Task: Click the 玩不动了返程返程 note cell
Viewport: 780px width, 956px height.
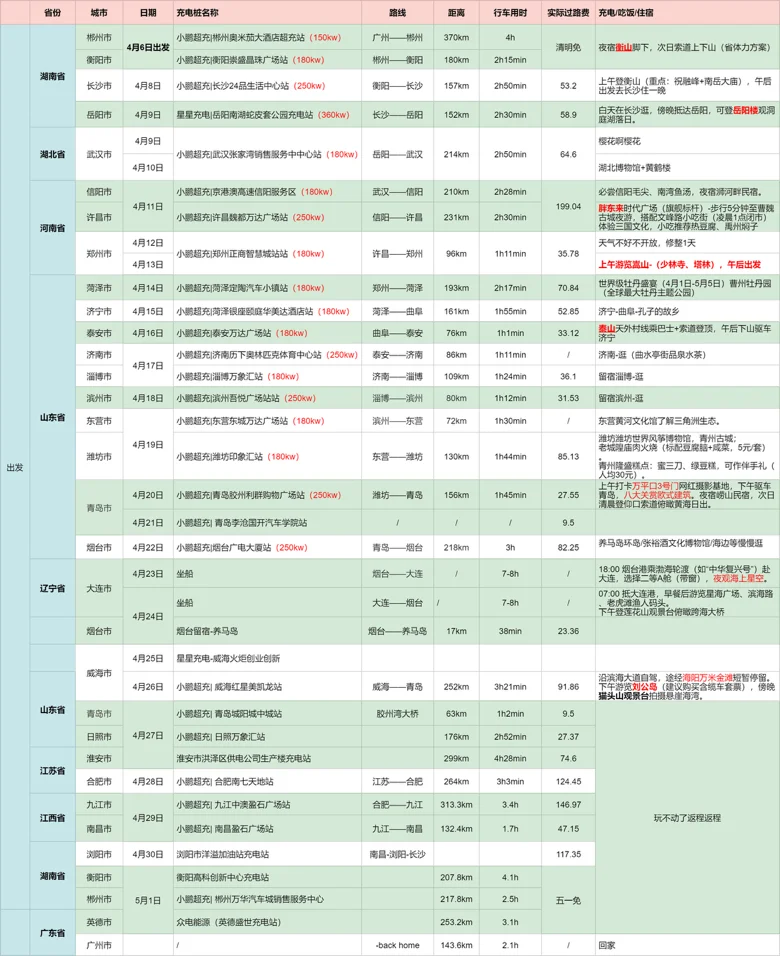Action: pyautogui.click(x=686, y=817)
